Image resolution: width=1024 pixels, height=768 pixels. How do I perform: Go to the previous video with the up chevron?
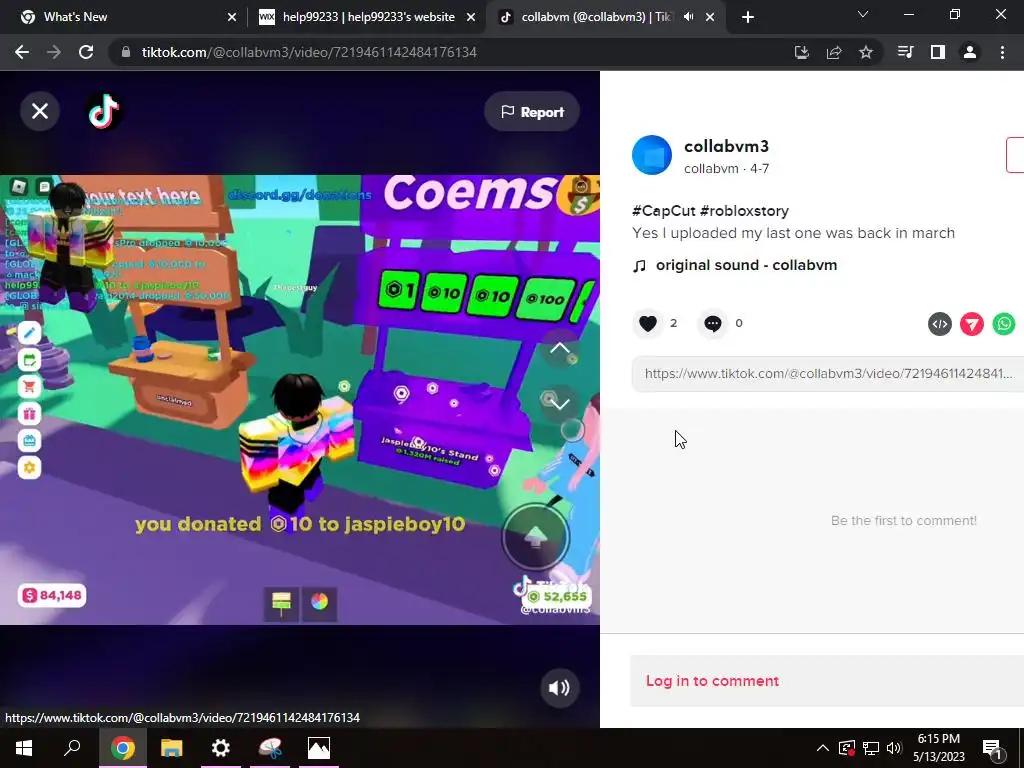560,348
